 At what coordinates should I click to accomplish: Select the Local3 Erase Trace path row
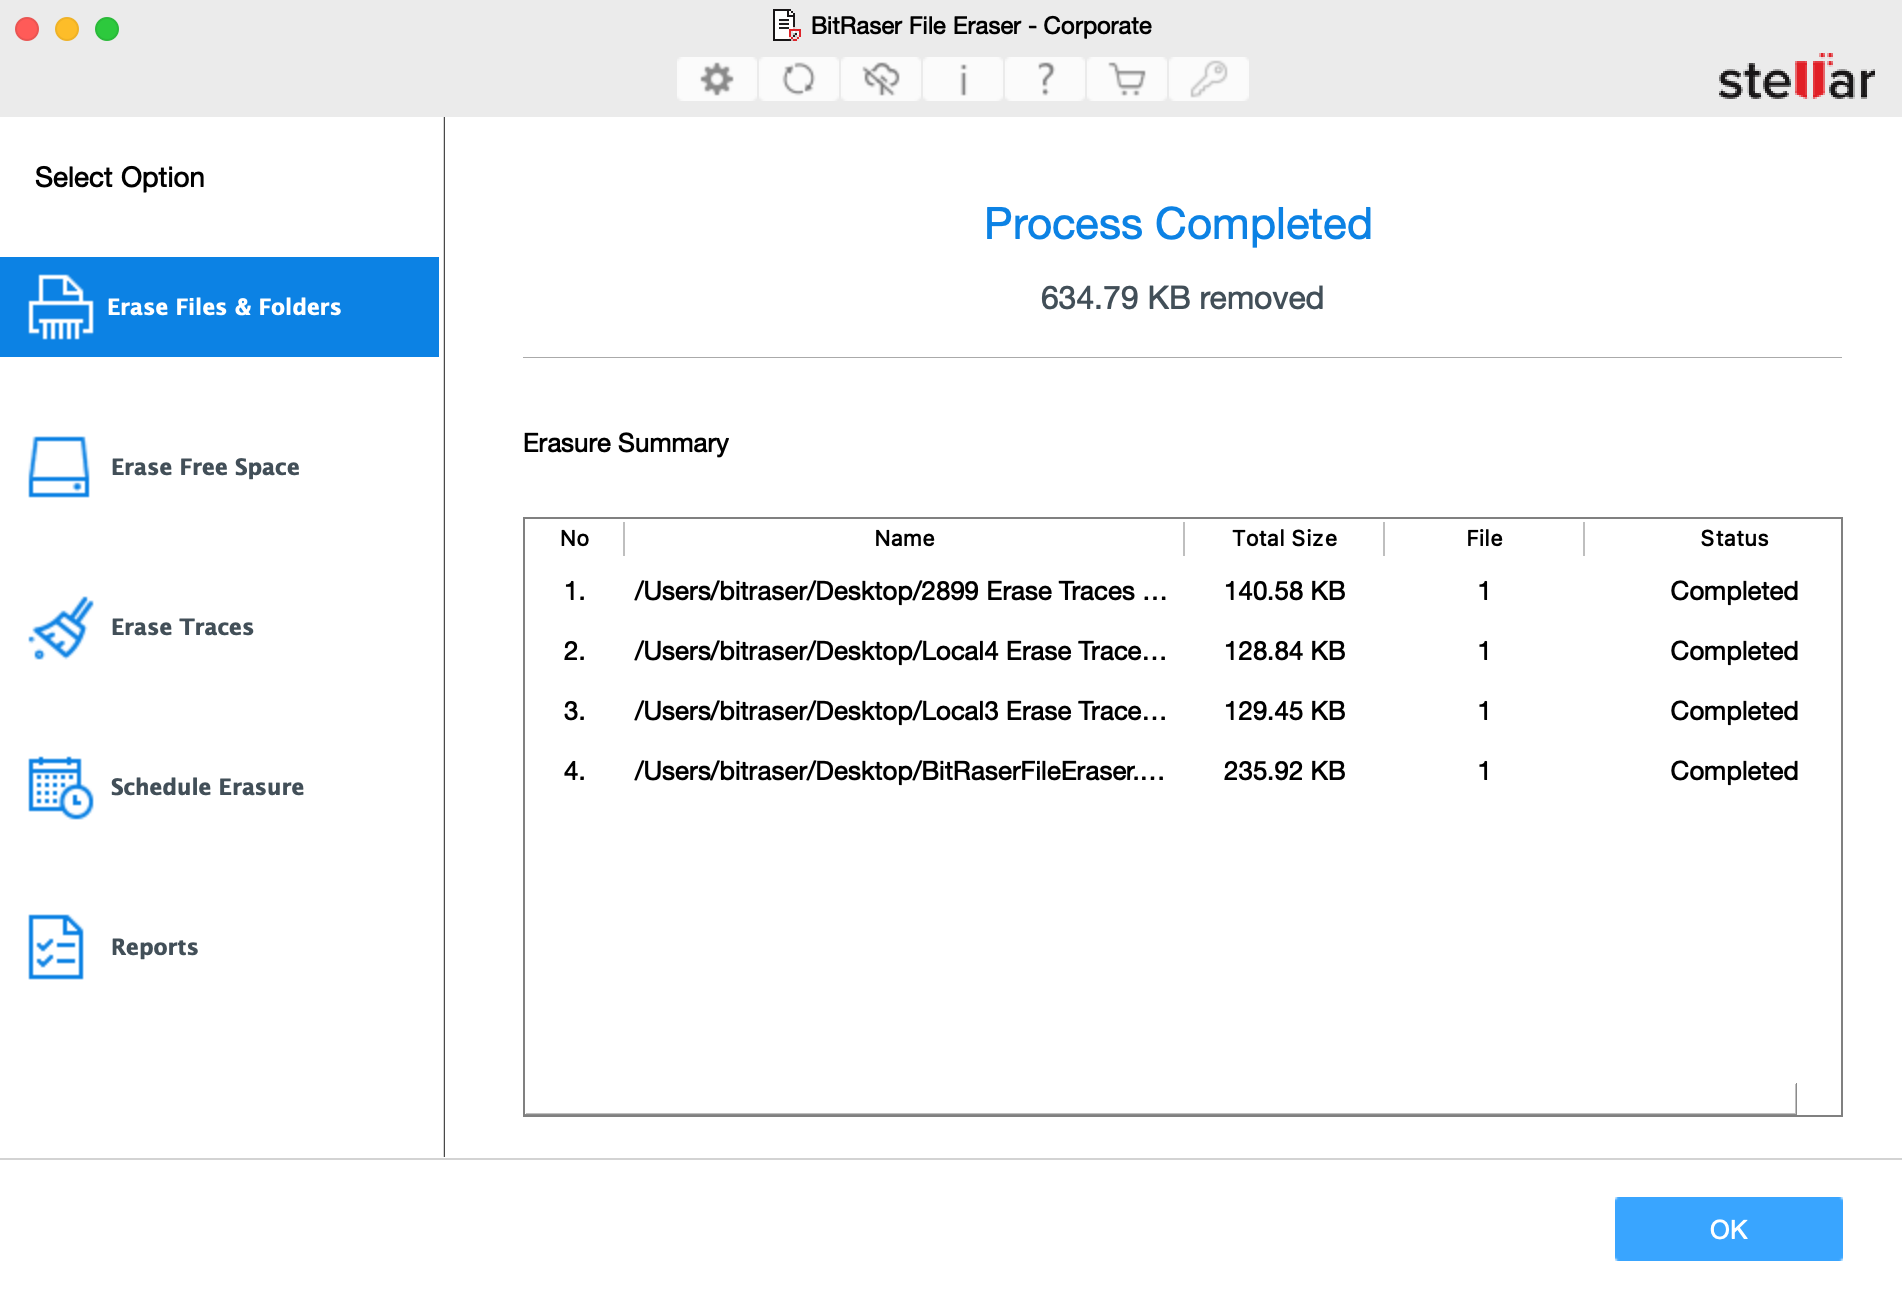(1182, 711)
